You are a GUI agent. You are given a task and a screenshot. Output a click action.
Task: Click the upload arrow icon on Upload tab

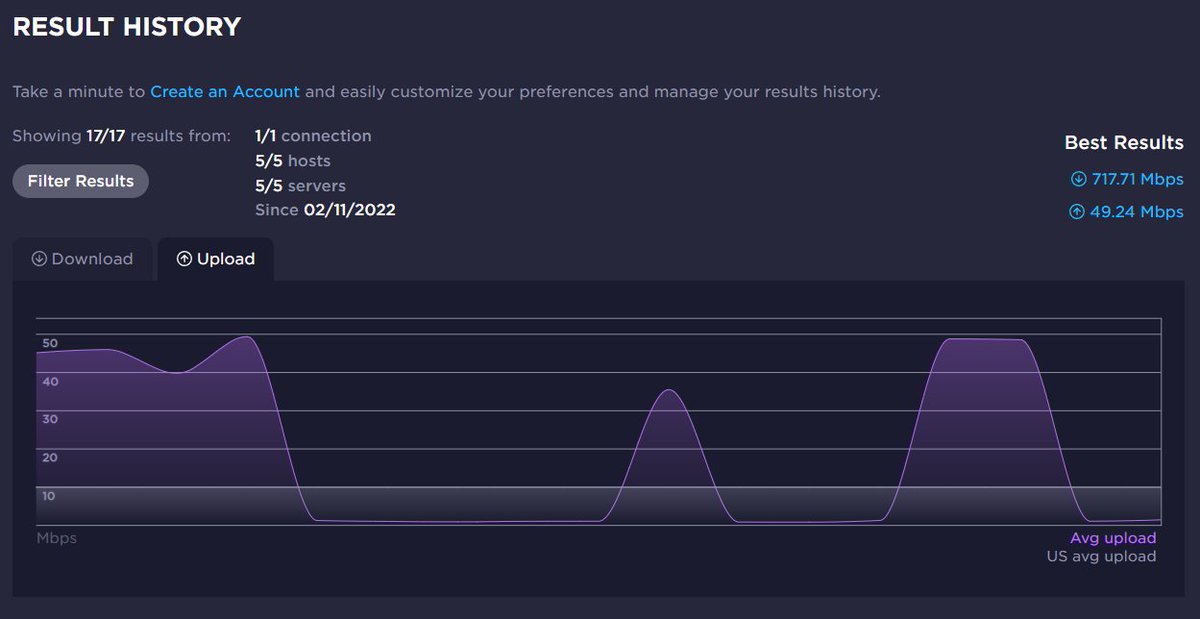coord(184,258)
